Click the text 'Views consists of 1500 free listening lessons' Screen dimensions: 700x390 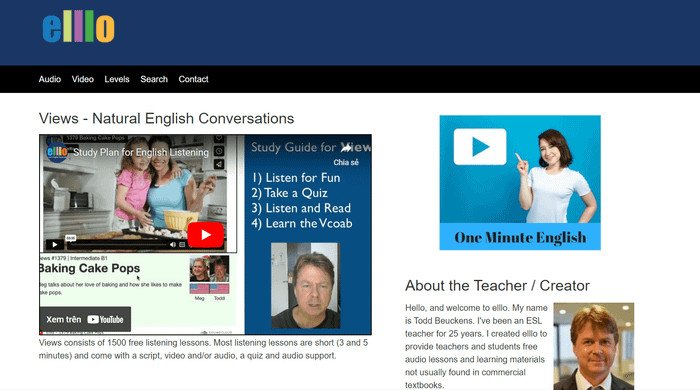coord(124,343)
